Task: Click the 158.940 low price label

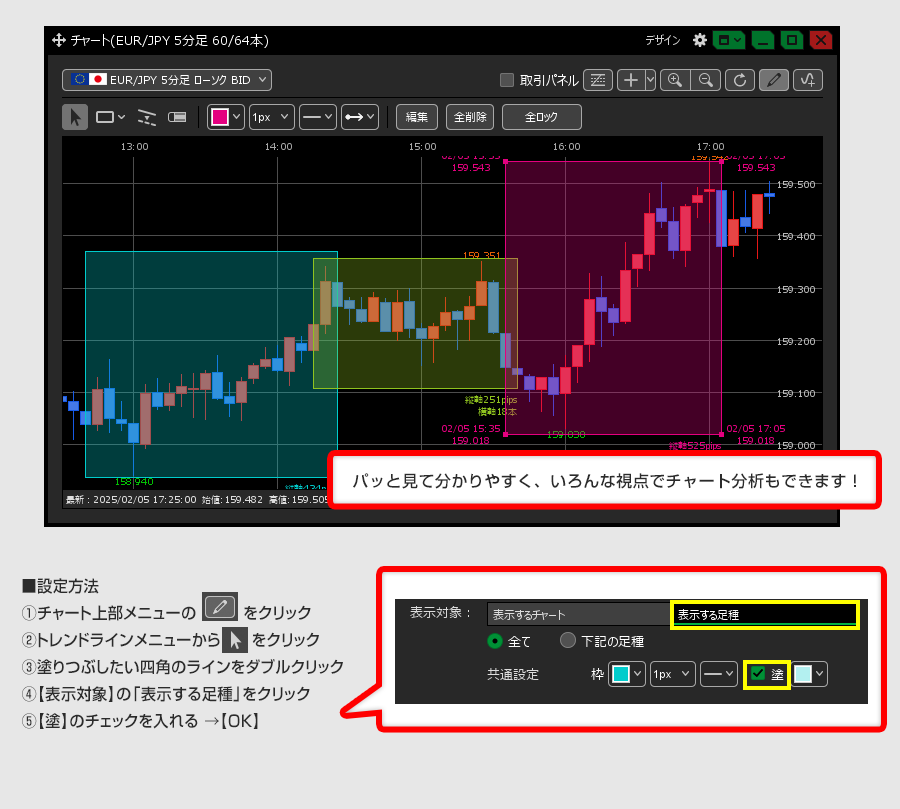Action: click(134, 482)
